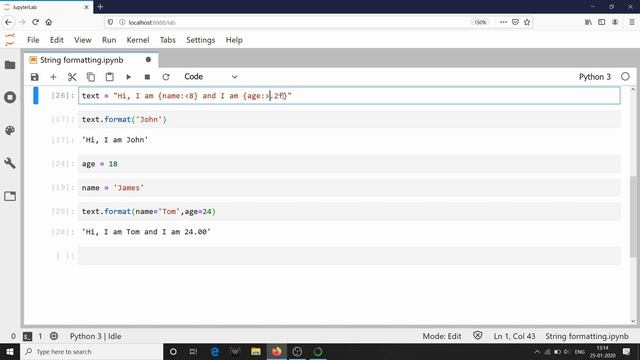Screen dimensions: 640x360
Task: Click Ln 1, Col 43 status entry
Action: coord(514,336)
